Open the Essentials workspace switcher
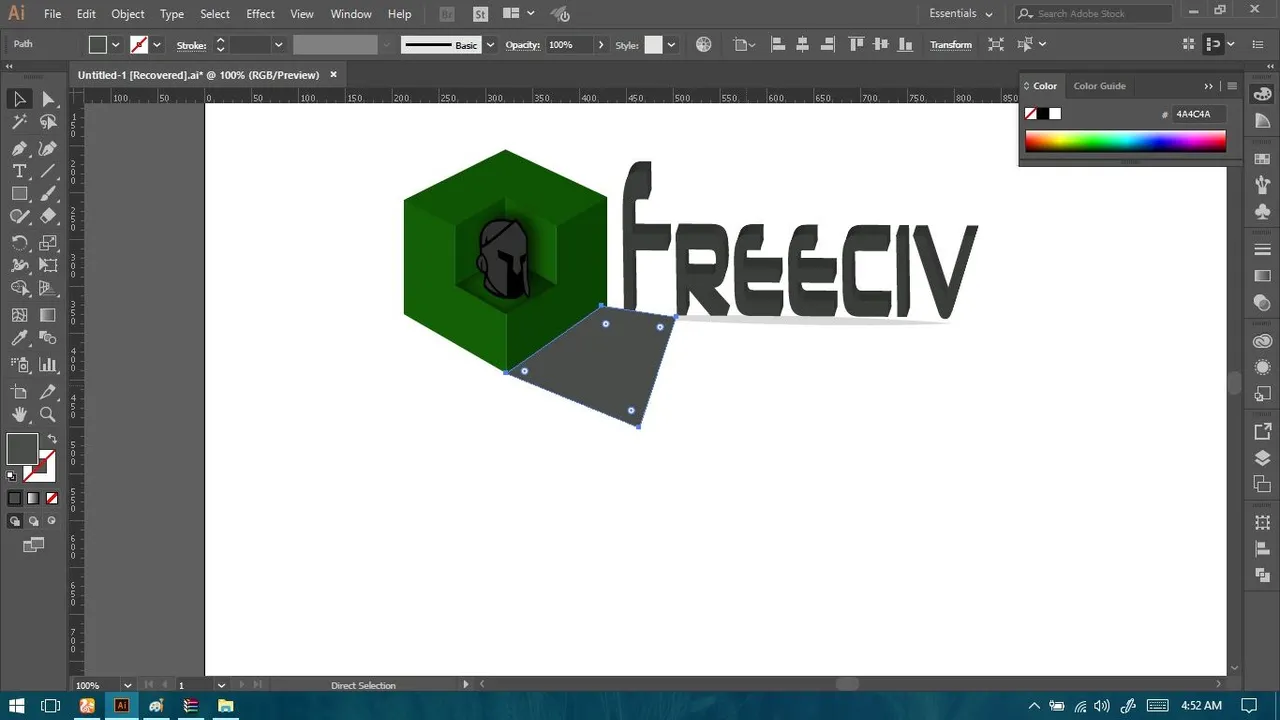1280x720 pixels. [961, 14]
